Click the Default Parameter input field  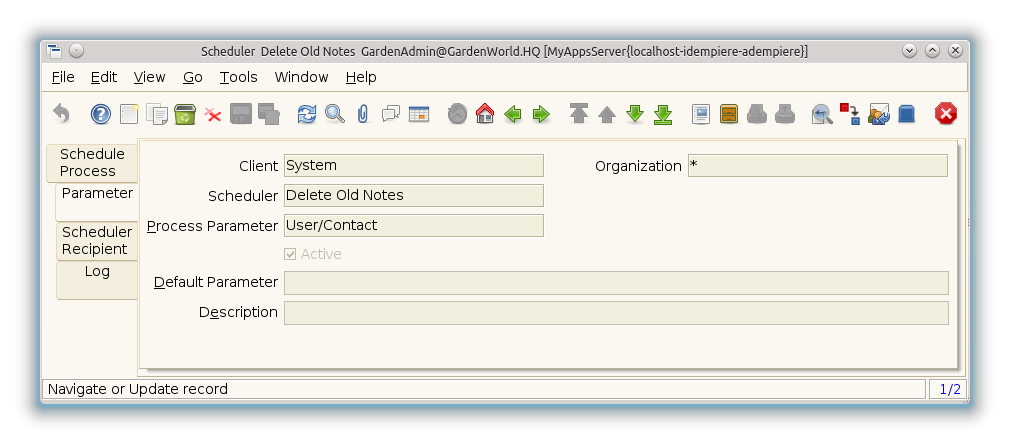(x=615, y=283)
